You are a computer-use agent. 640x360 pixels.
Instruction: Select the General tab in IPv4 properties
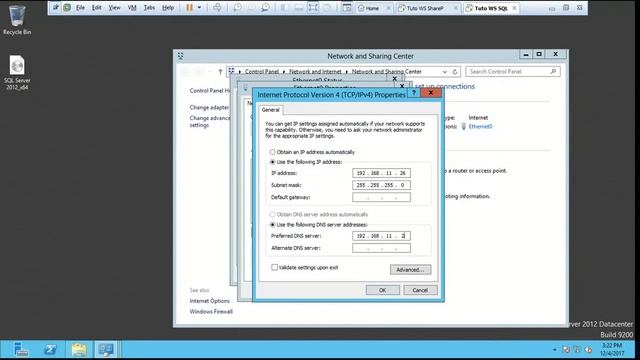point(270,110)
